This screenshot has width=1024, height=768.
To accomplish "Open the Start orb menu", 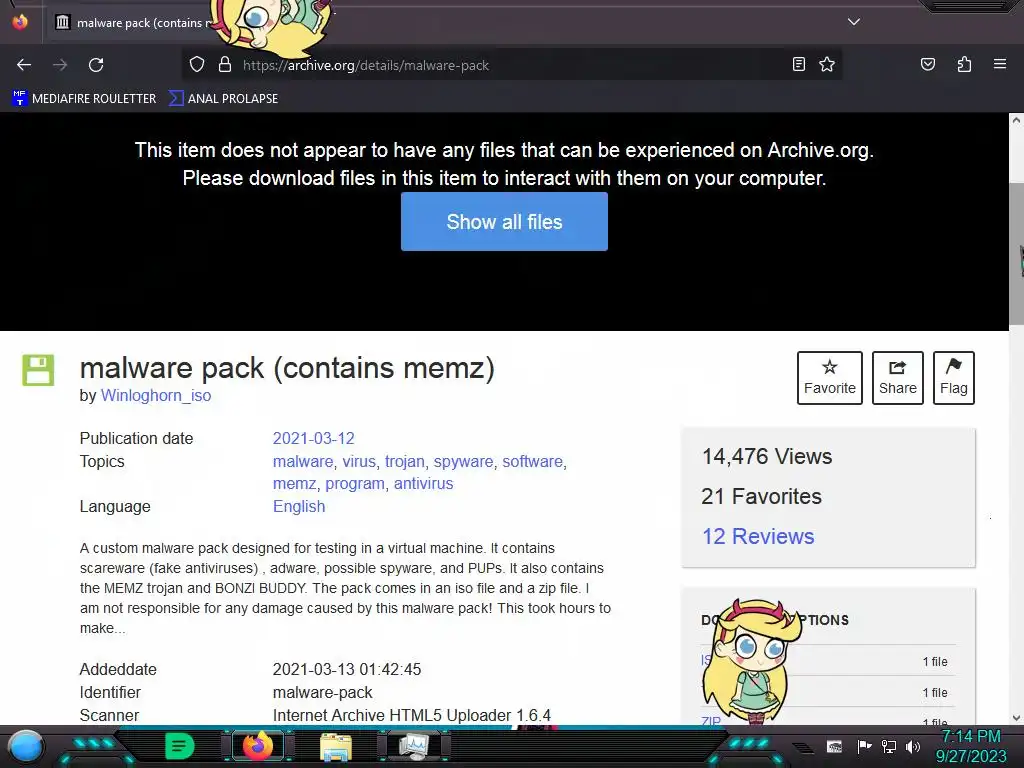I will 26,746.
